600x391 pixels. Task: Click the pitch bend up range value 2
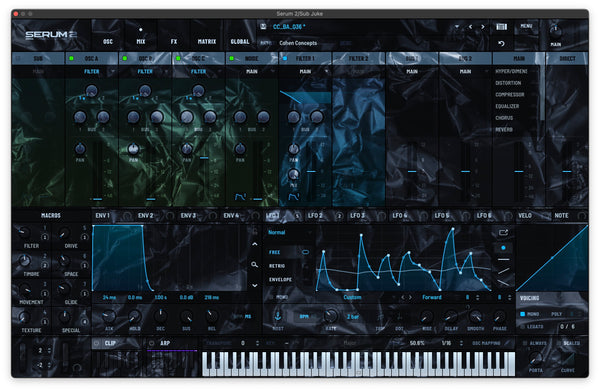(x=40, y=350)
